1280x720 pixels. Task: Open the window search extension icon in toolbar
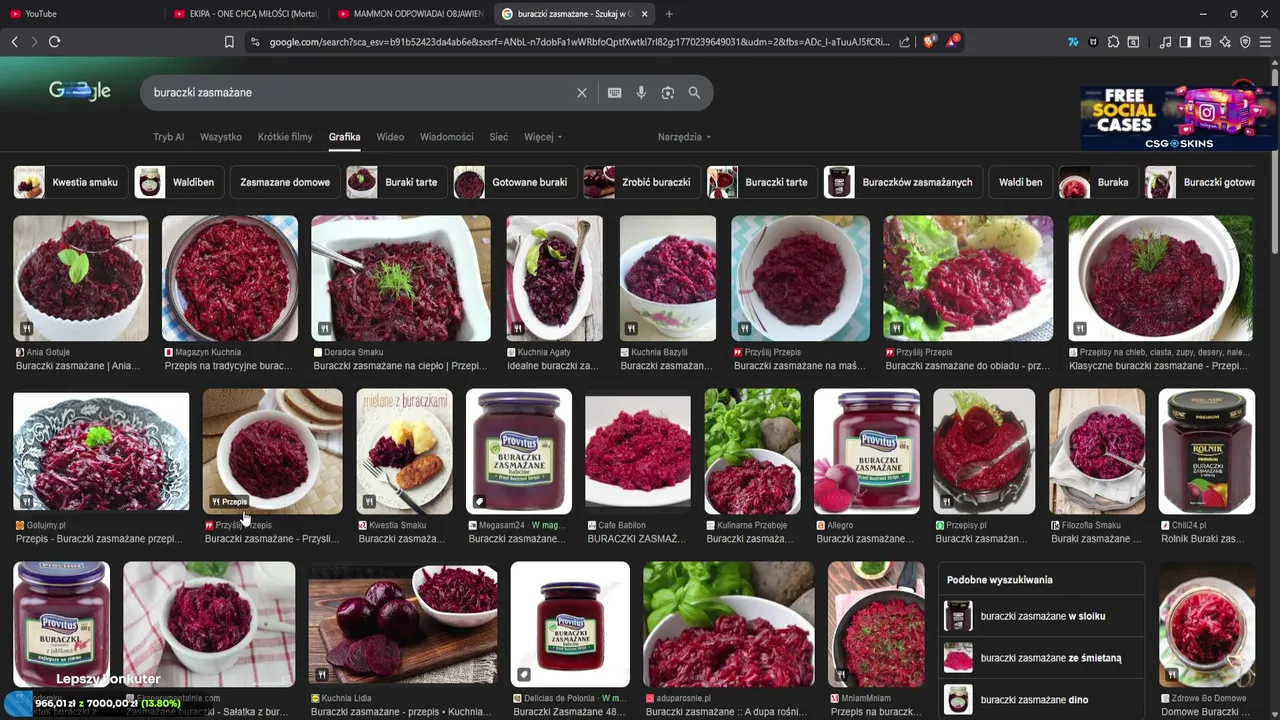point(1133,42)
